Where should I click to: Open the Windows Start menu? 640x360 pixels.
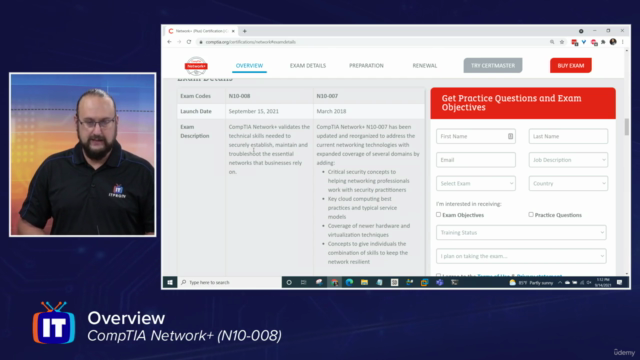(170, 282)
